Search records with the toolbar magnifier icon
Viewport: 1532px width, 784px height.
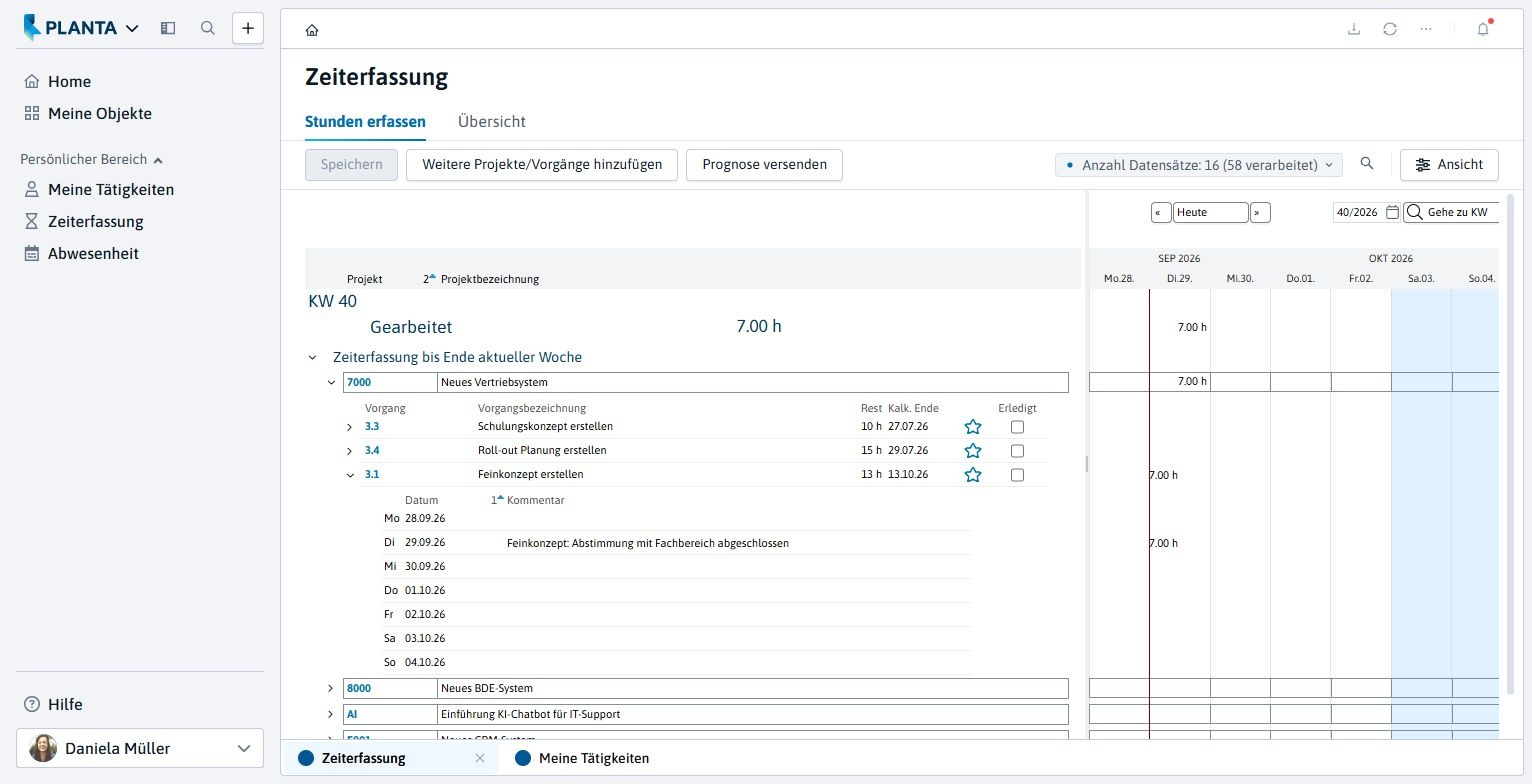pos(1367,164)
